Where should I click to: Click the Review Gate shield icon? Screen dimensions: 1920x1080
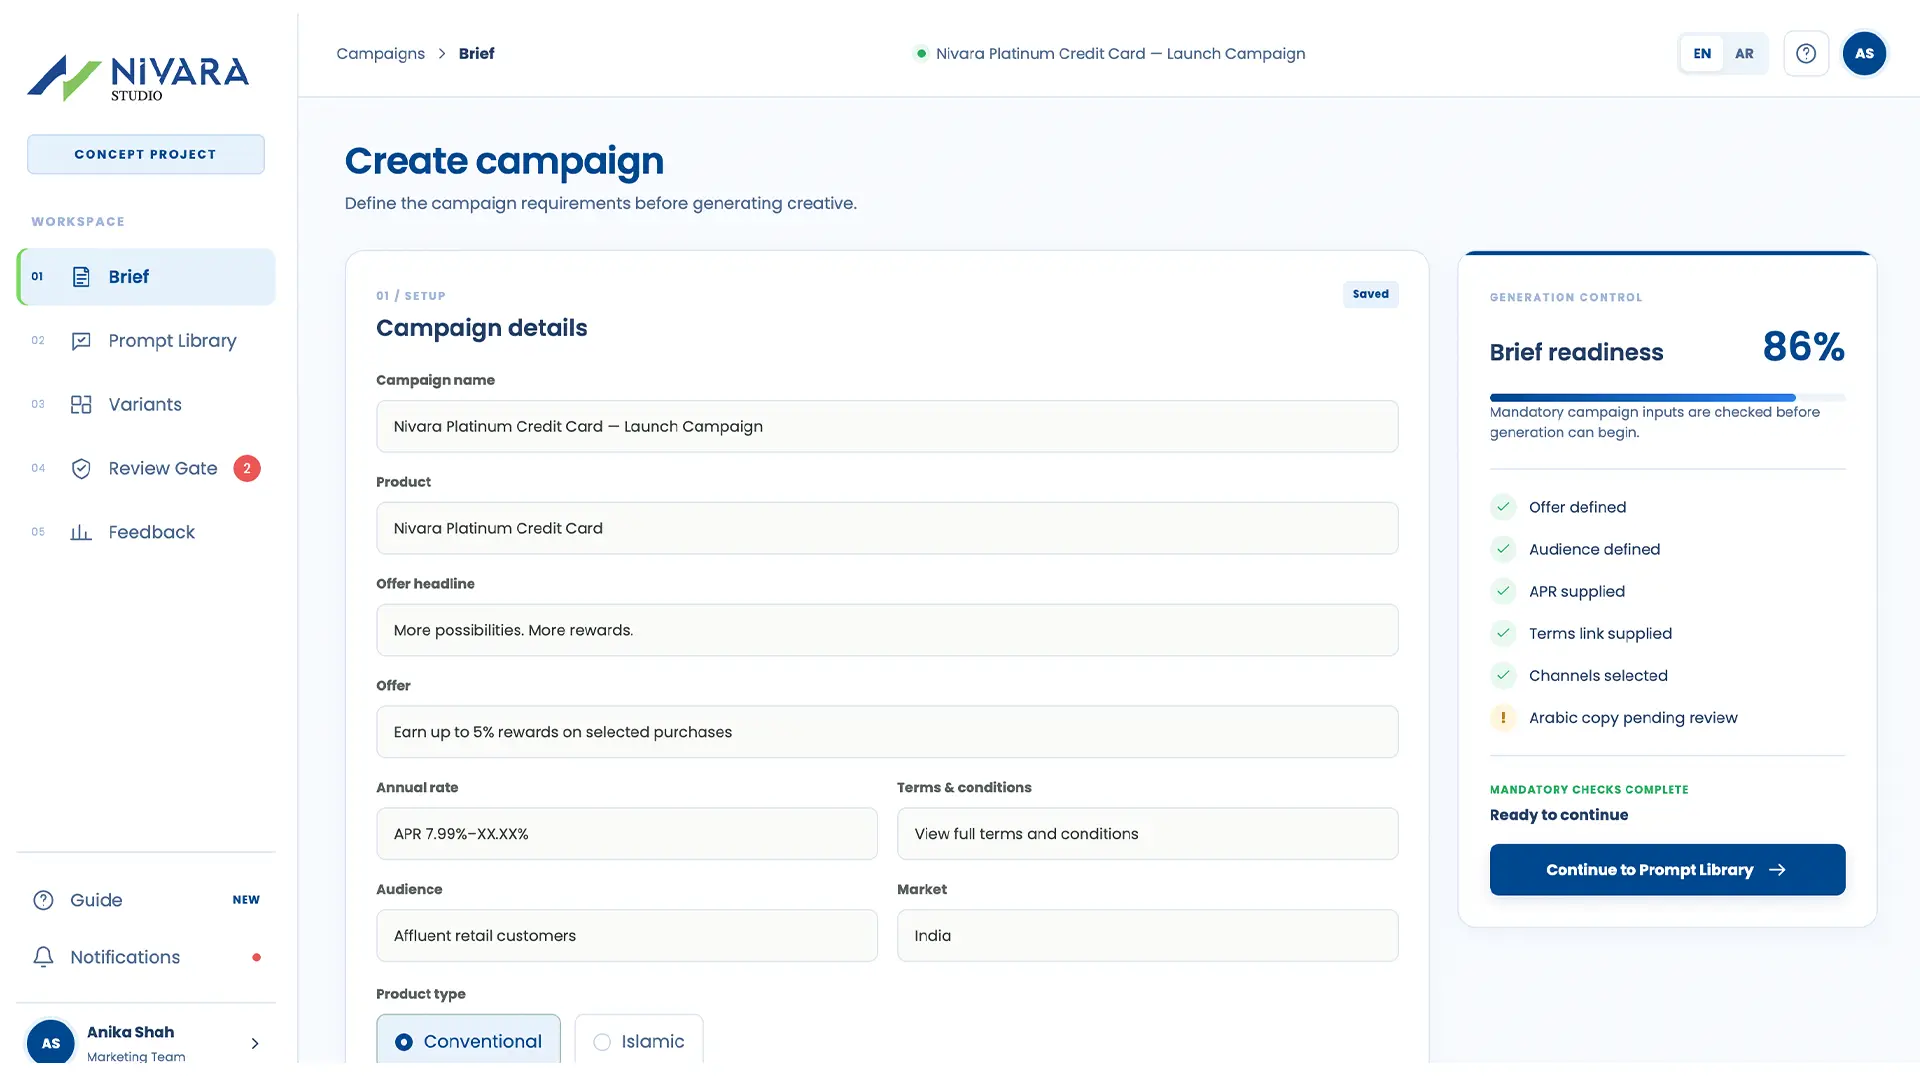coord(81,469)
